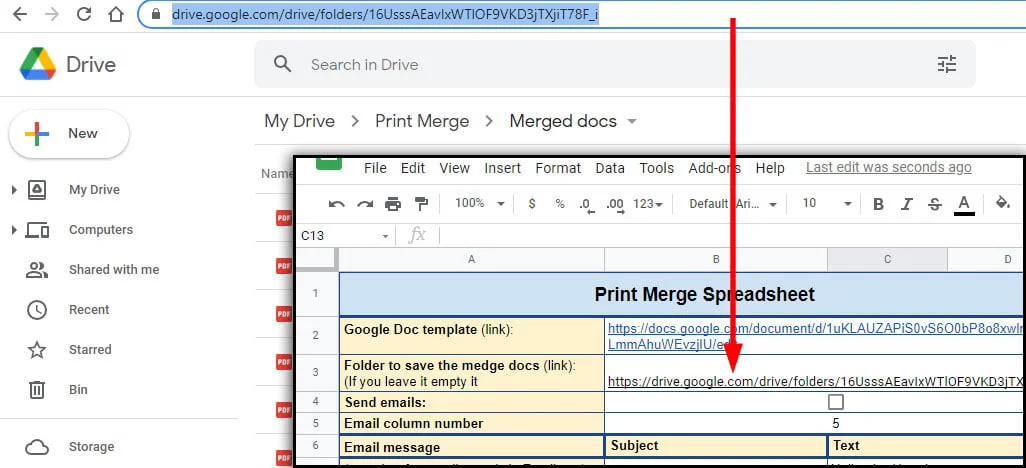
Task: Open the font family dropdown
Action: pyautogui.click(x=733, y=204)
